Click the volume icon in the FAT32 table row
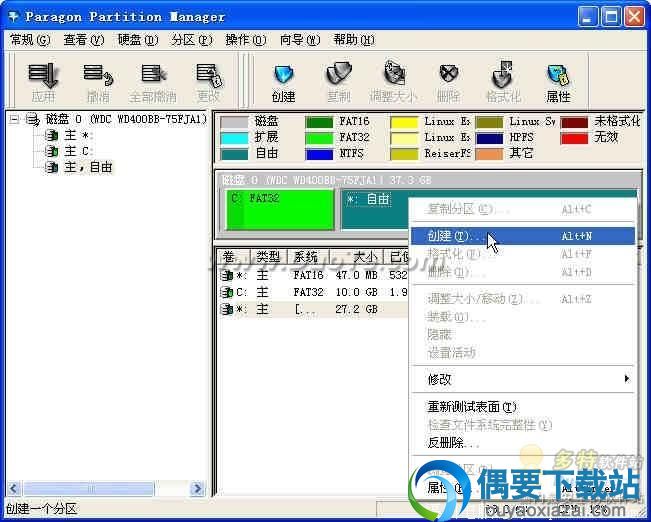Screen dimensions: 651x522 [x=227, y=292]
